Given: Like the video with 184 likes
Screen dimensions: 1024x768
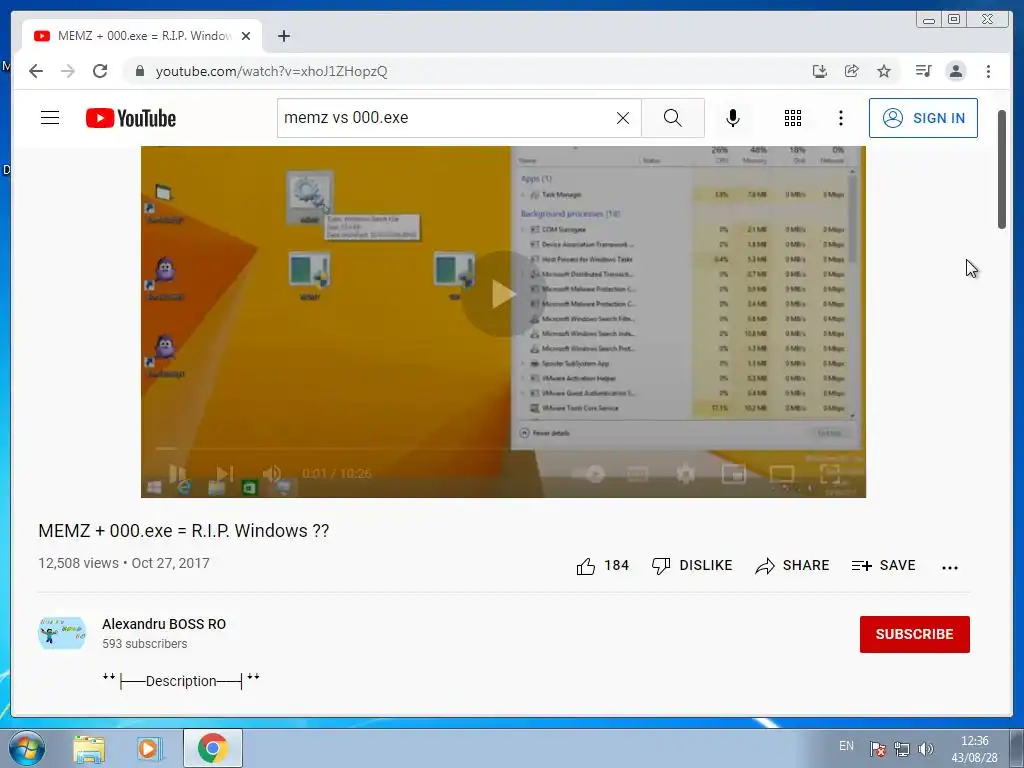Looking at the screenshot, I should click(602, 566).
